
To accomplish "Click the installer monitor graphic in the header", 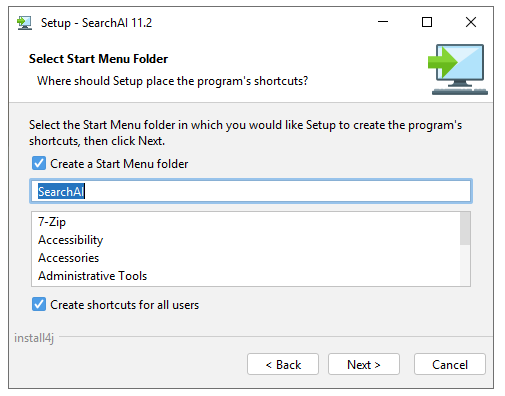I will pyautogui.click(x=458, y=69).
